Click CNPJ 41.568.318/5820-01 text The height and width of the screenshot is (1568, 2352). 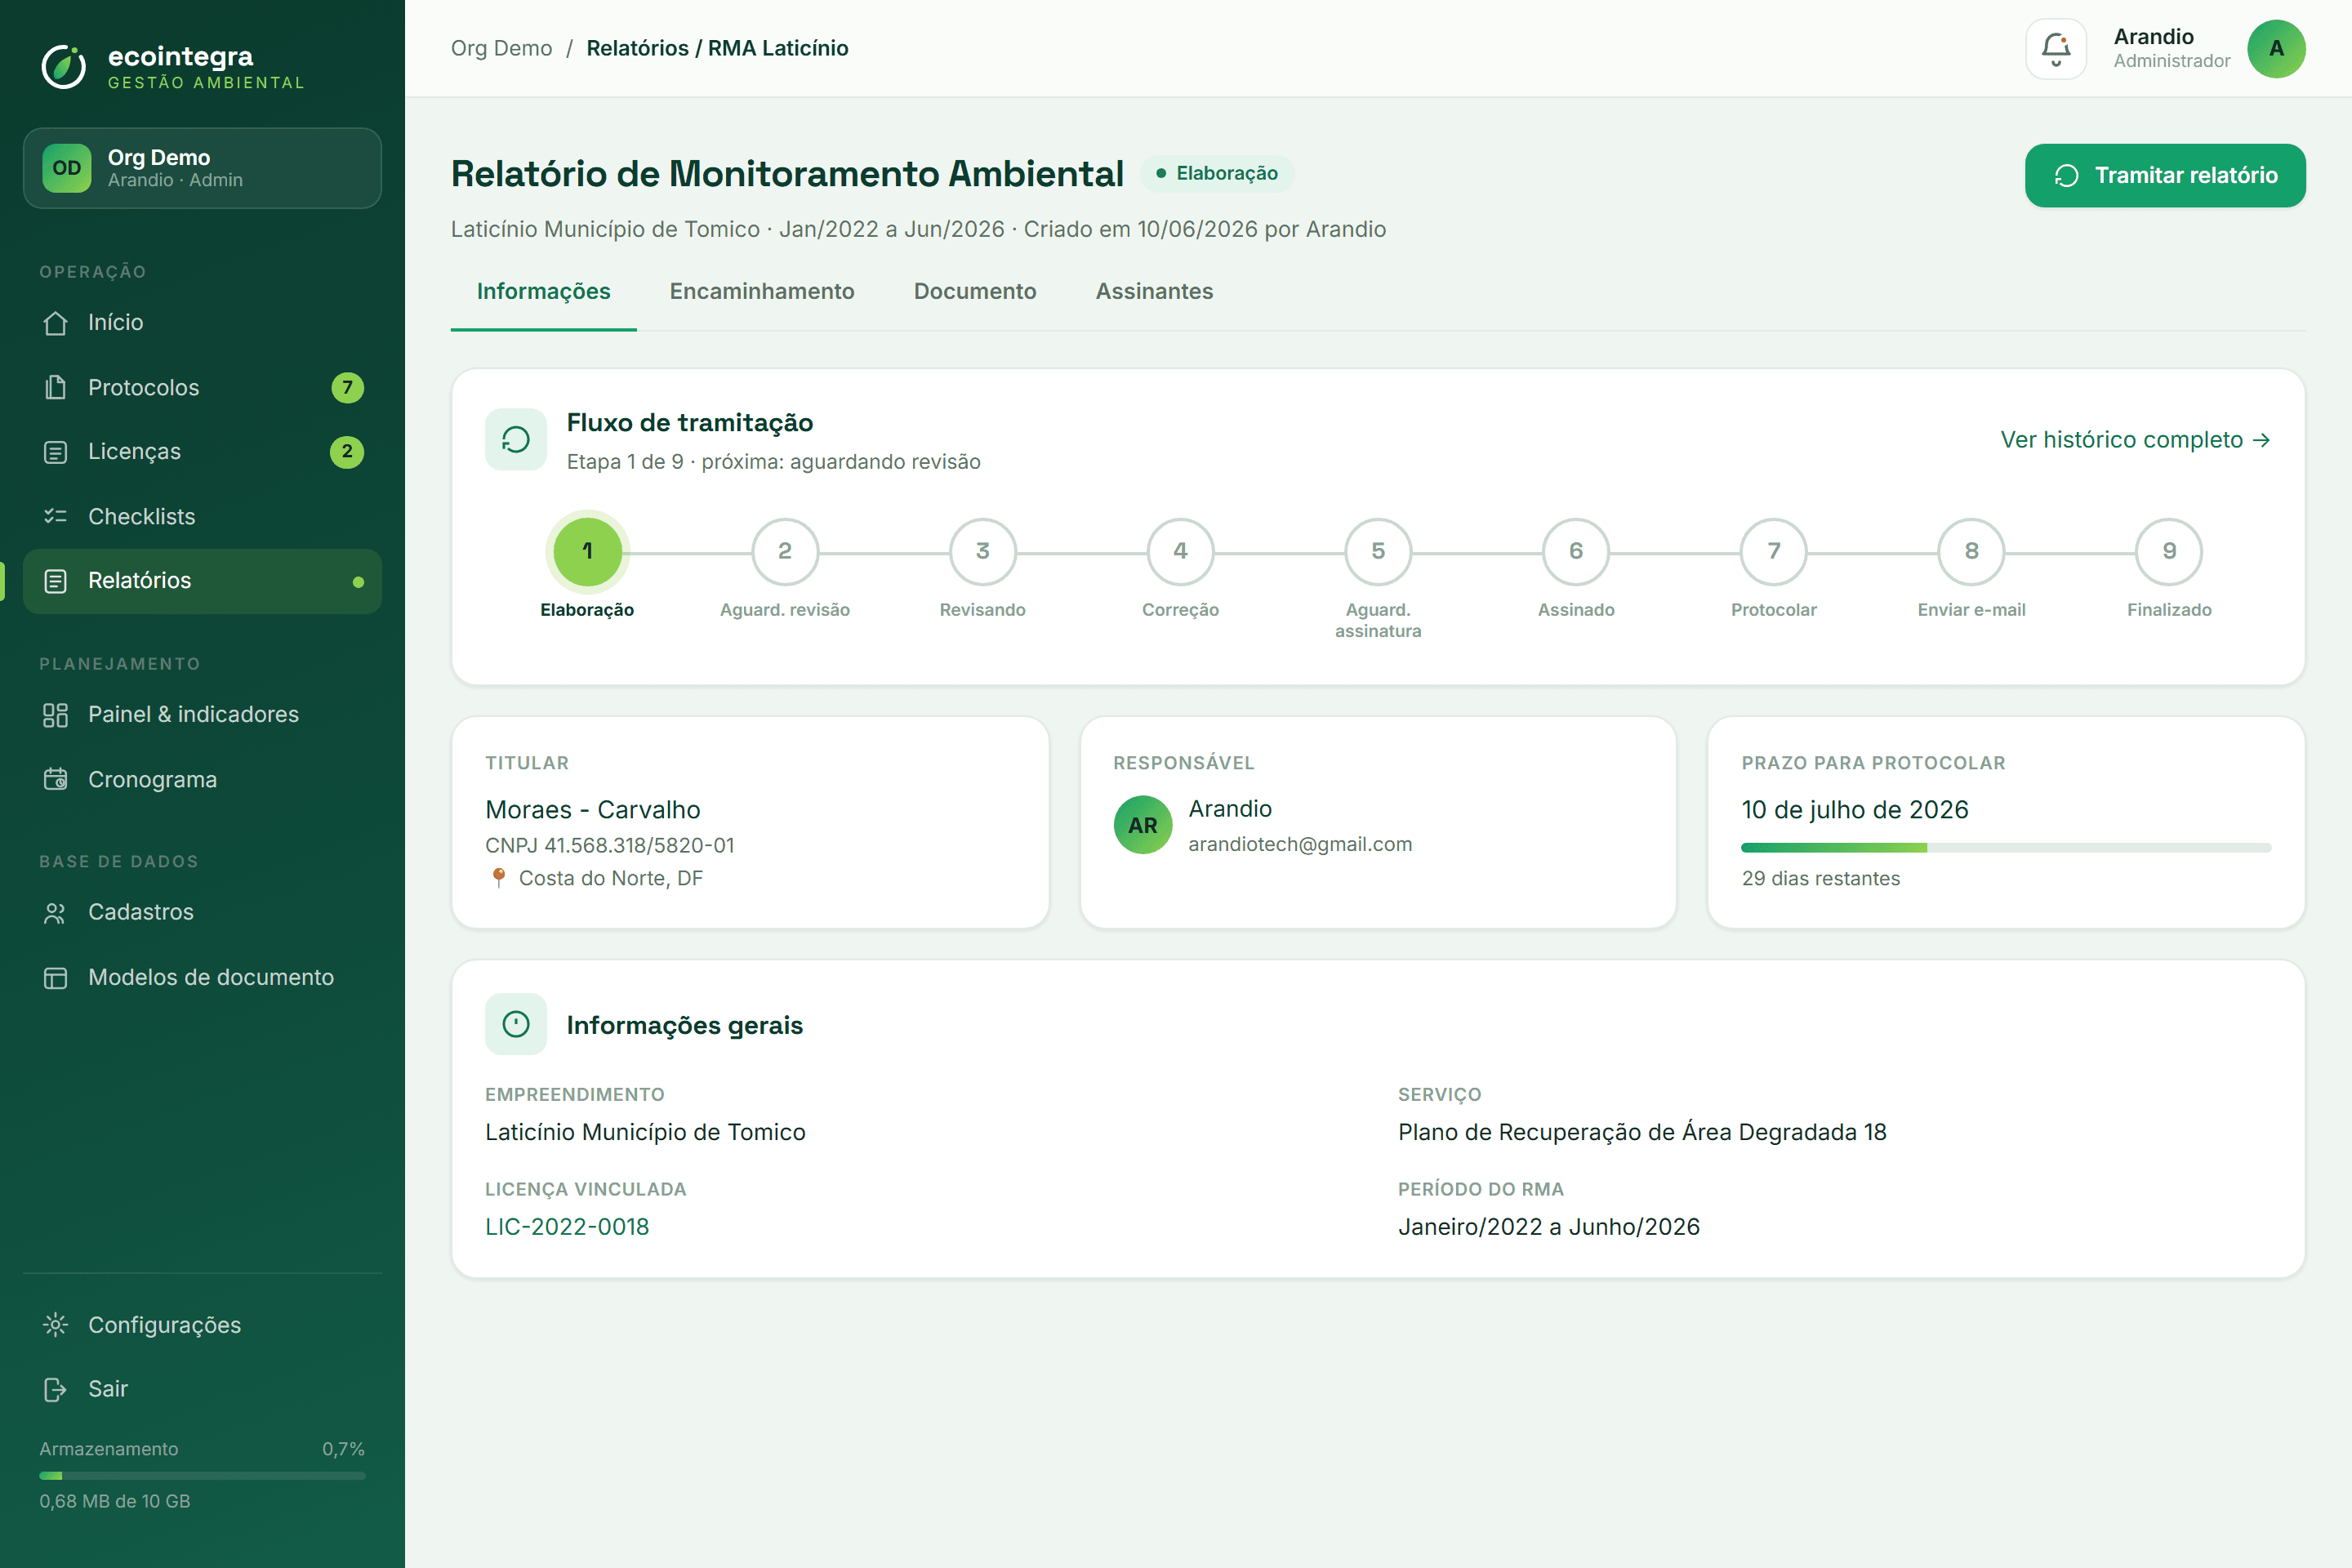[x=610, y=845]
